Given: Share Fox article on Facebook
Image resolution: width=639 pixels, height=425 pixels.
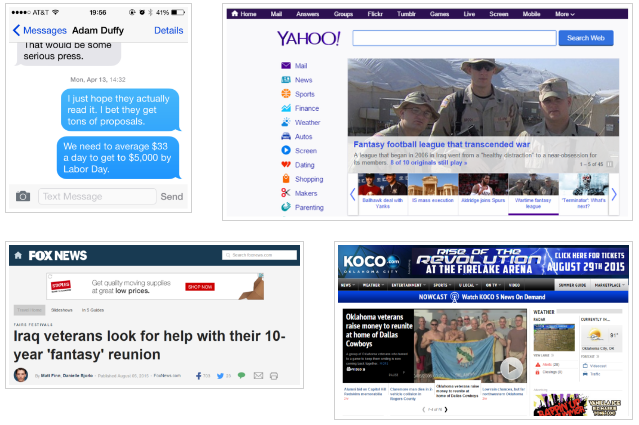Looking at the screenshot, I should click(198, 376).
